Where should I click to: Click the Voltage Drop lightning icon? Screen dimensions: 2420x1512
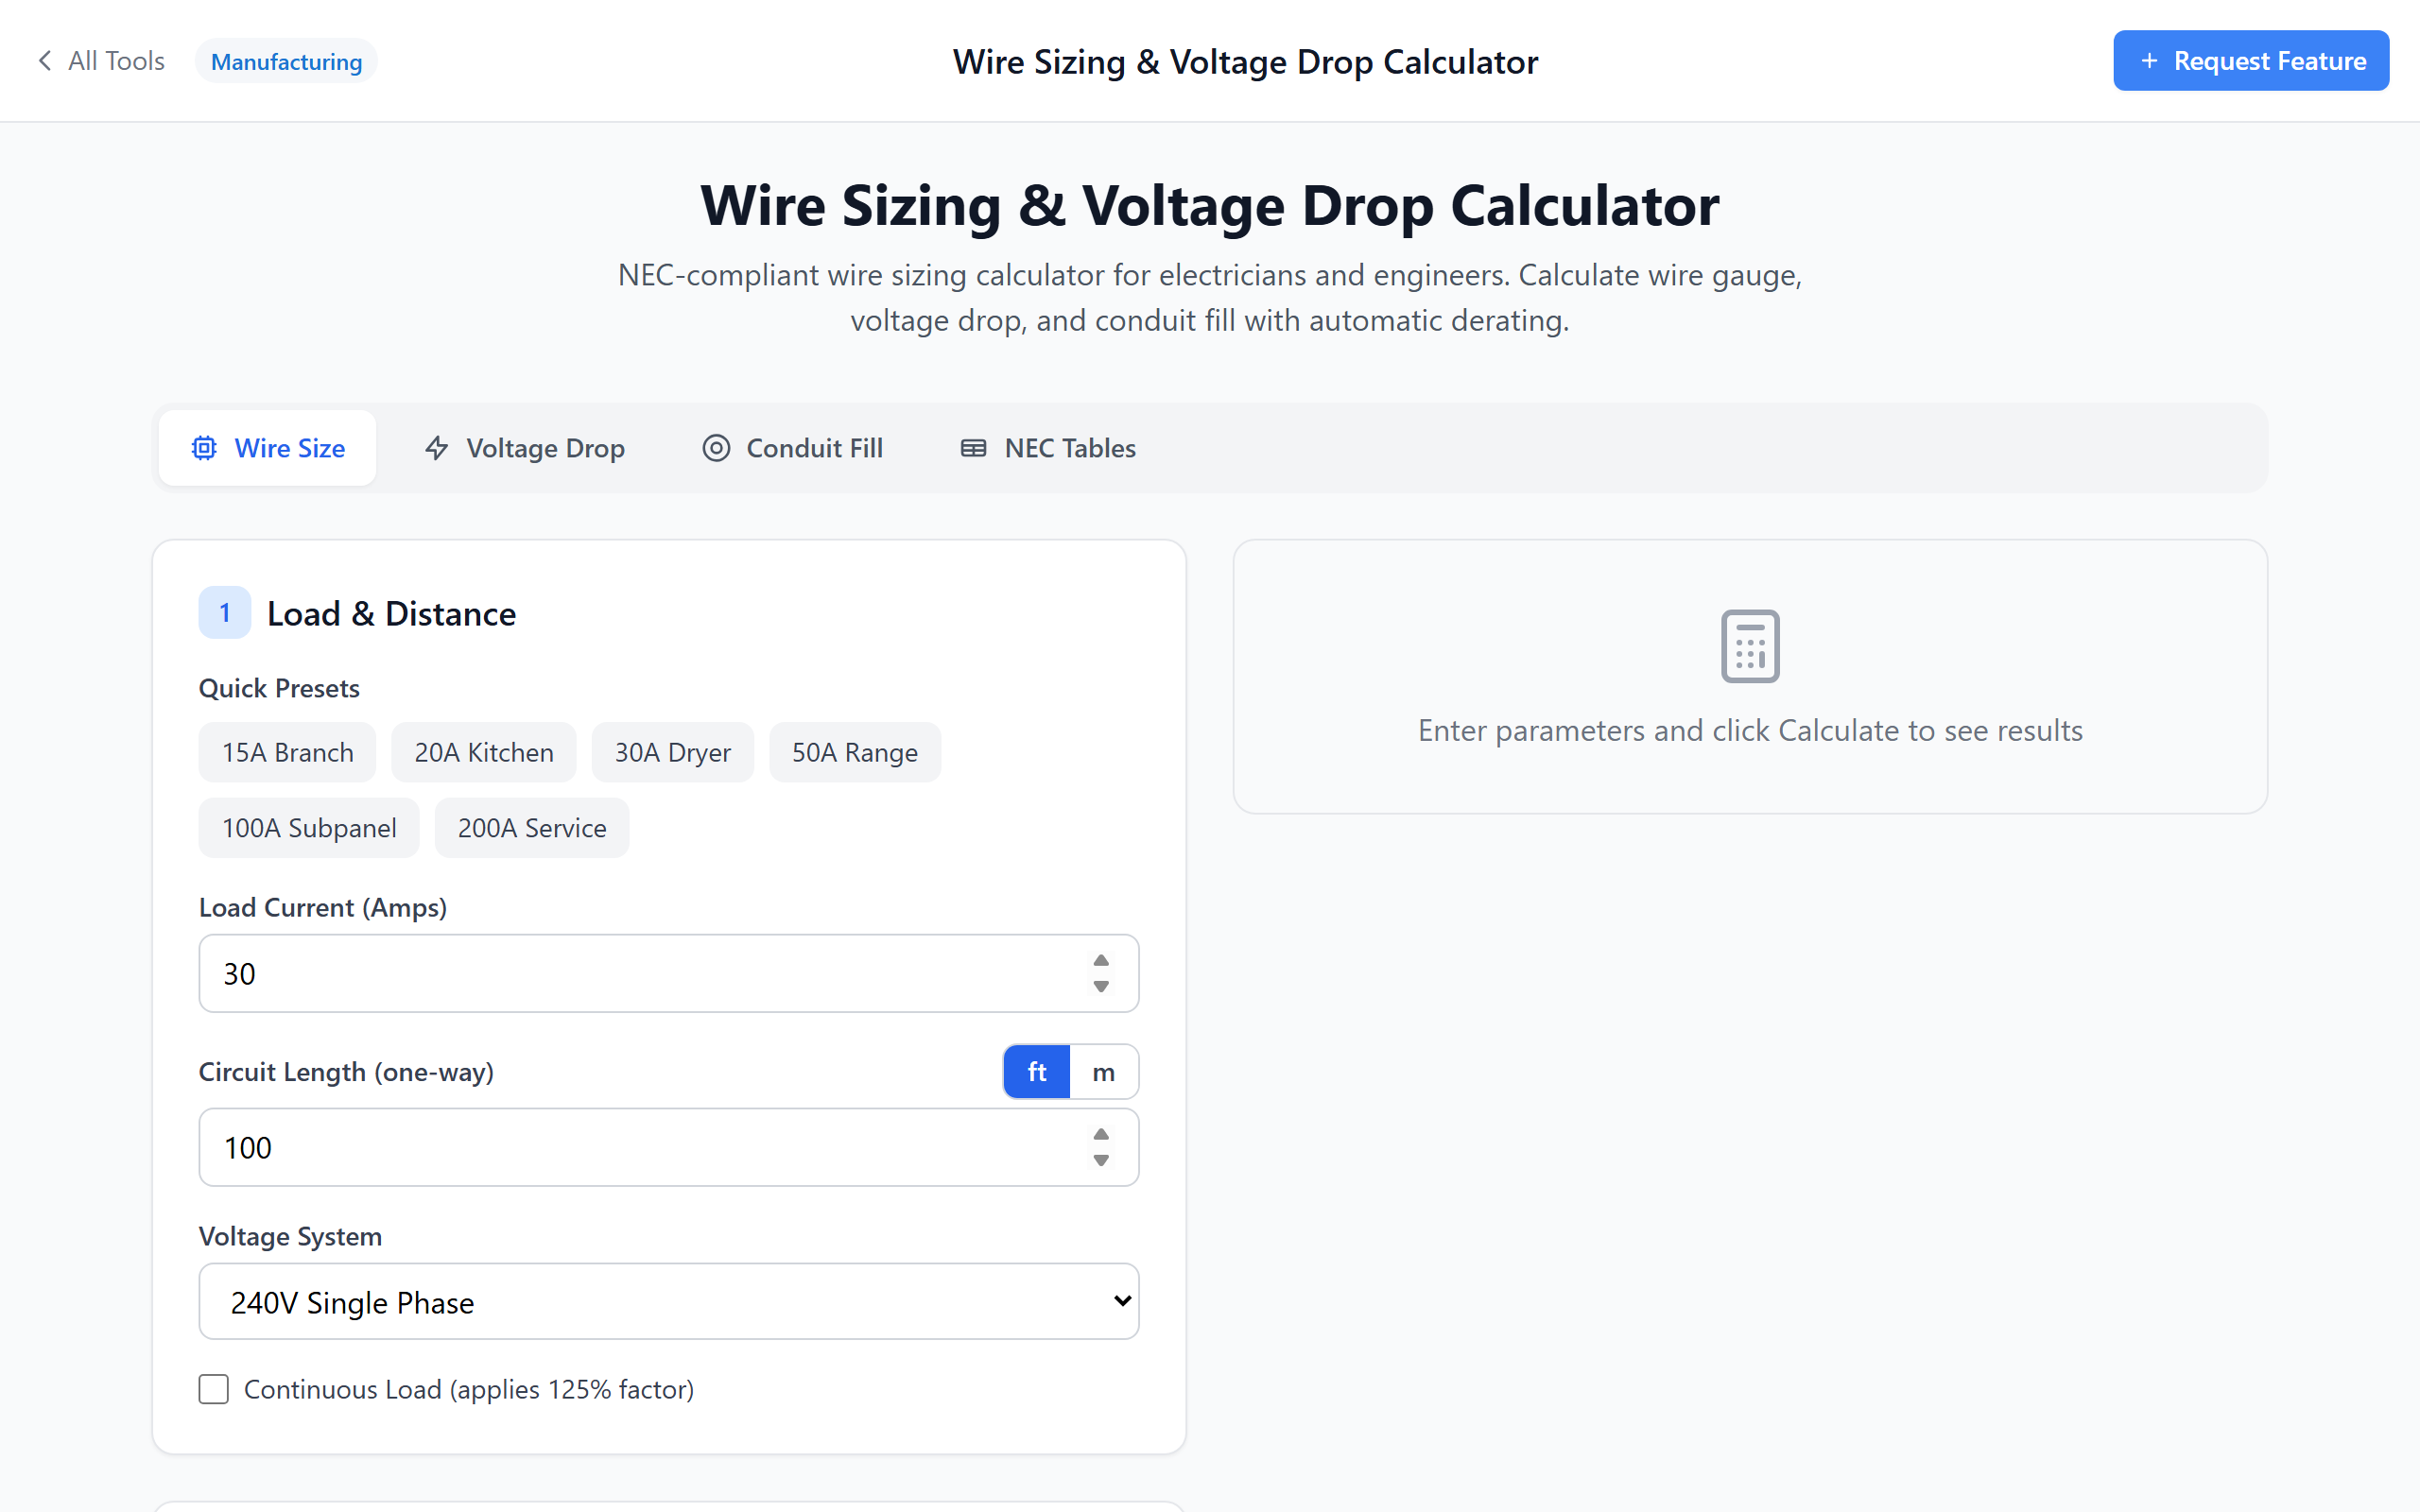tap(436, 448)
